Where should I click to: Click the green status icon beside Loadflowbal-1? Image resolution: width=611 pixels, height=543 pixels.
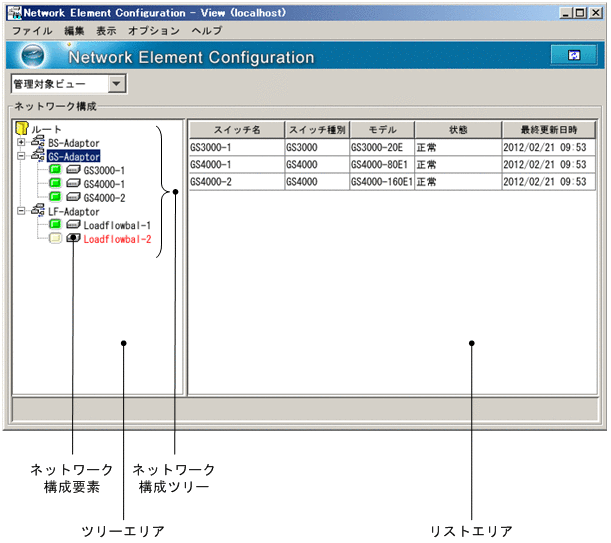pyautogui.click(x=56, y=226)
